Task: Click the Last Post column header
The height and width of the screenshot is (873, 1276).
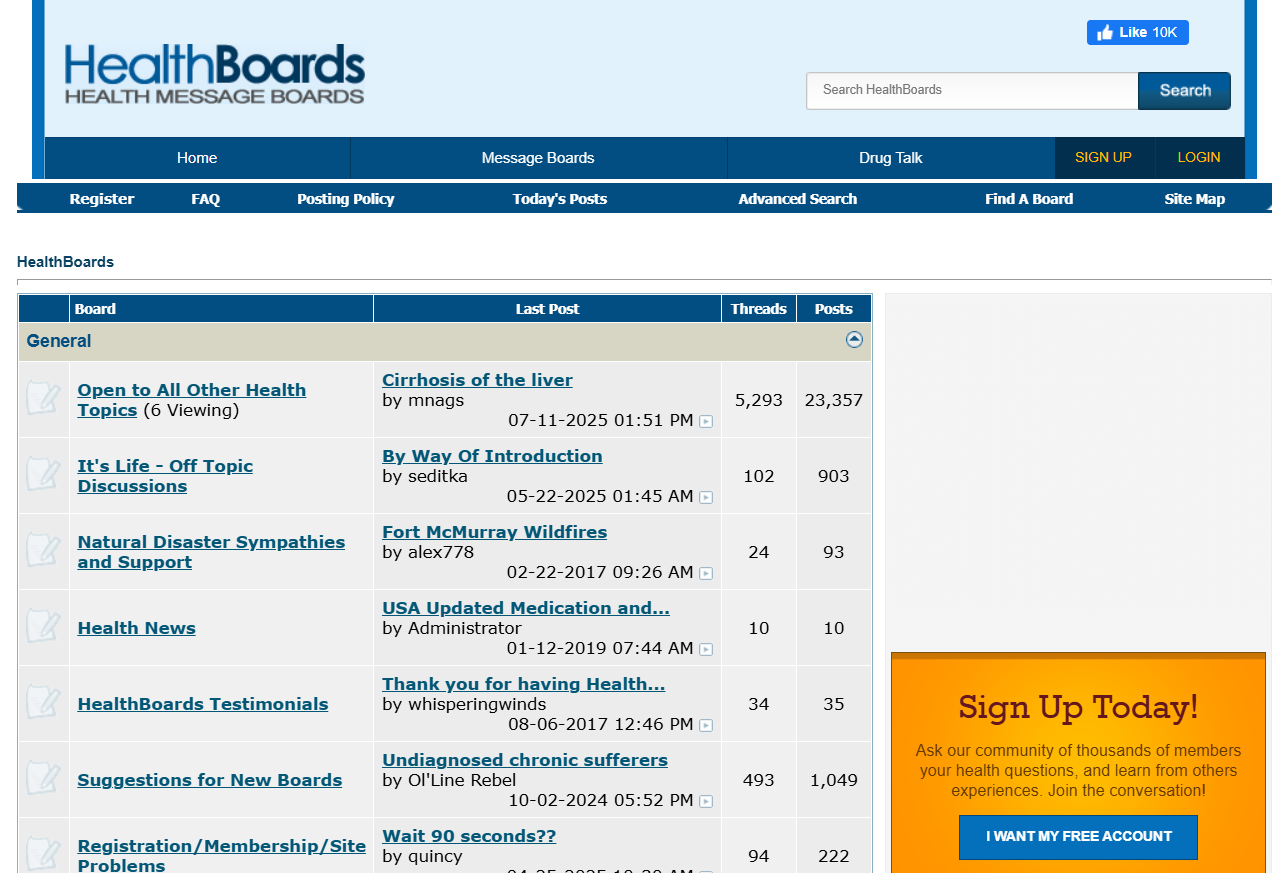Action: tap(547, 309)
